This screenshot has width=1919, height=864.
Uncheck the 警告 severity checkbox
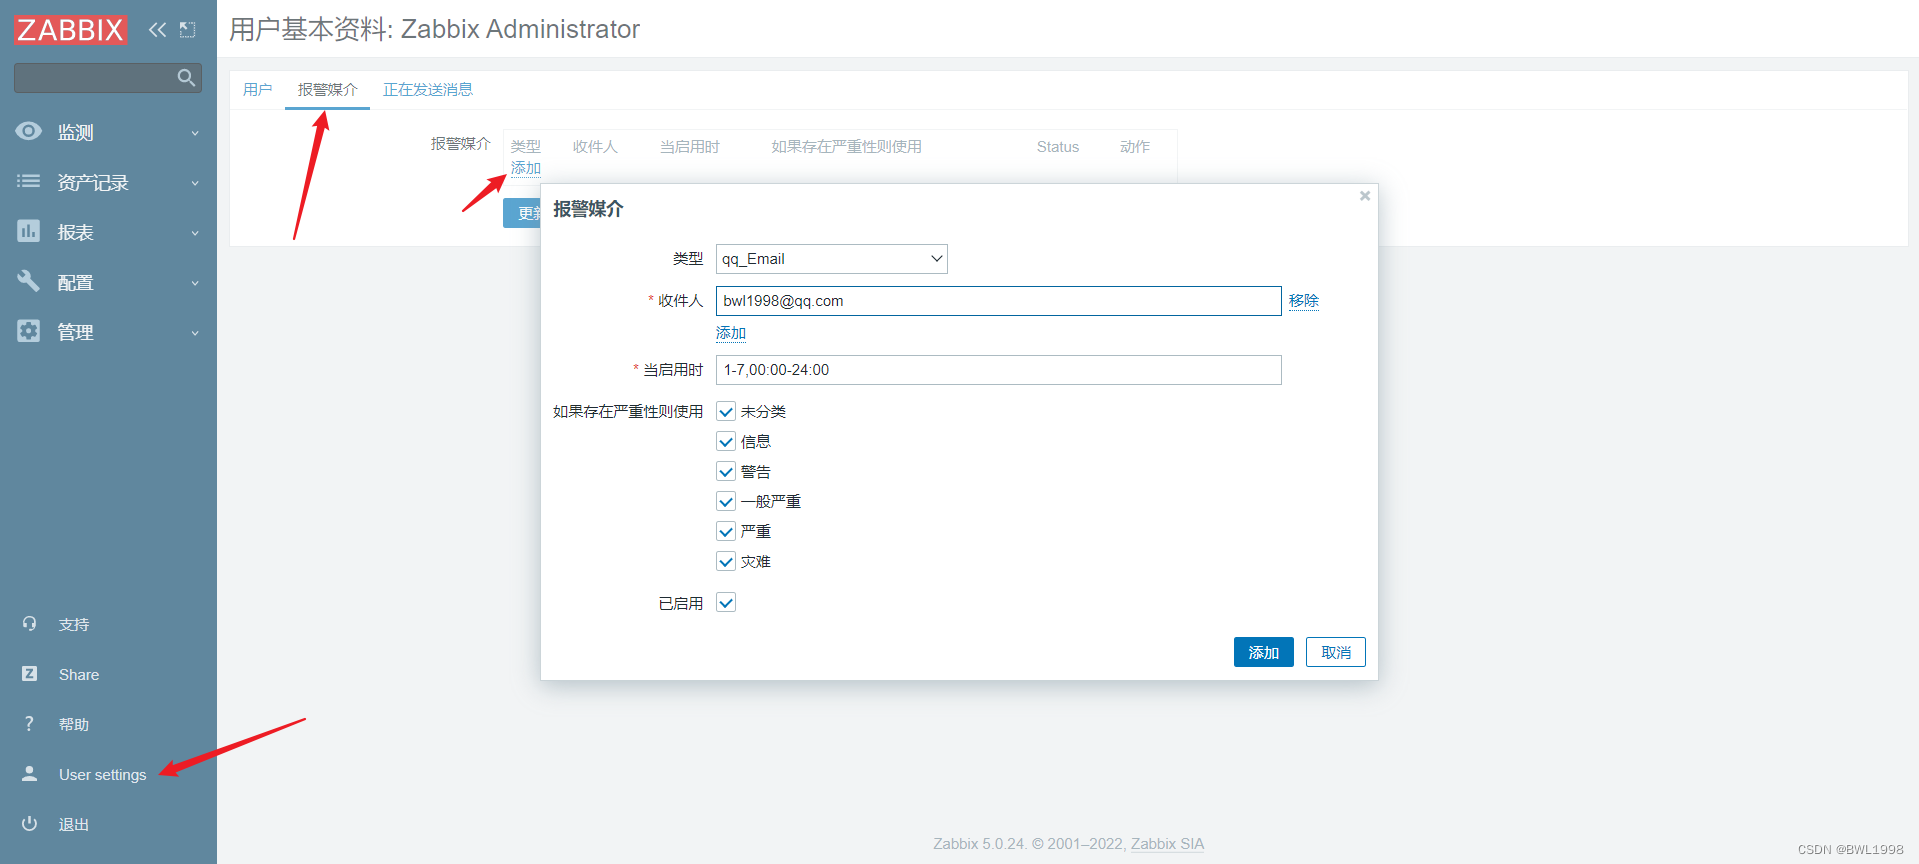pyautogui.click(x=726, y=472)
